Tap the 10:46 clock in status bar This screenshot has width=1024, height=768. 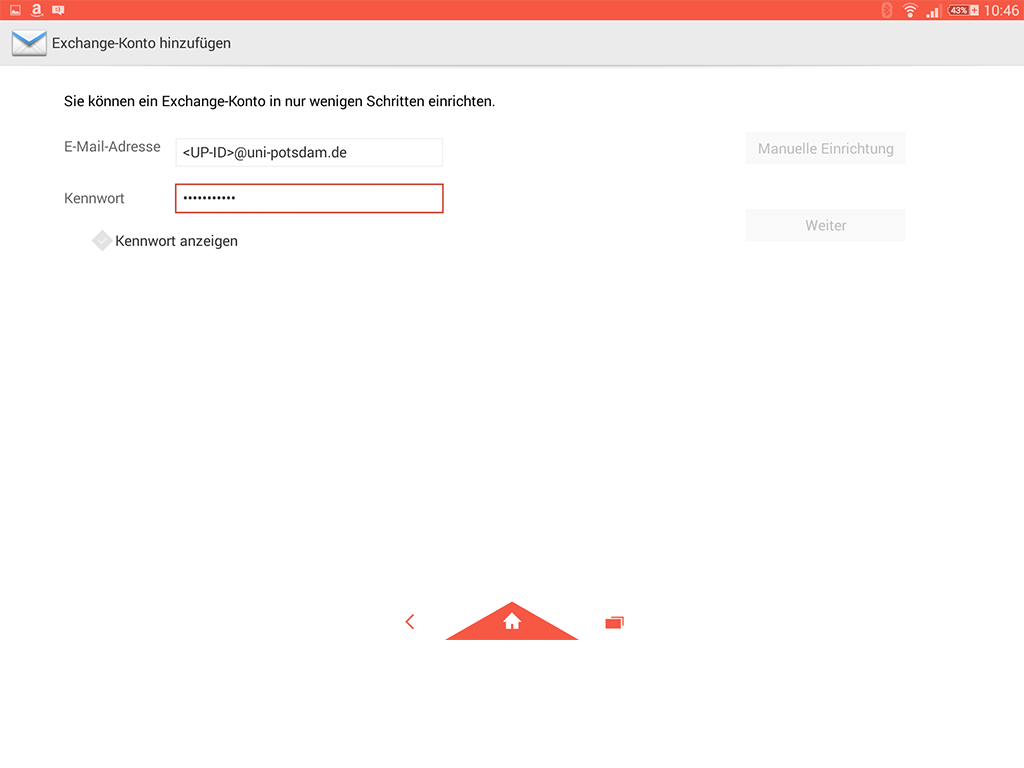1001,10
